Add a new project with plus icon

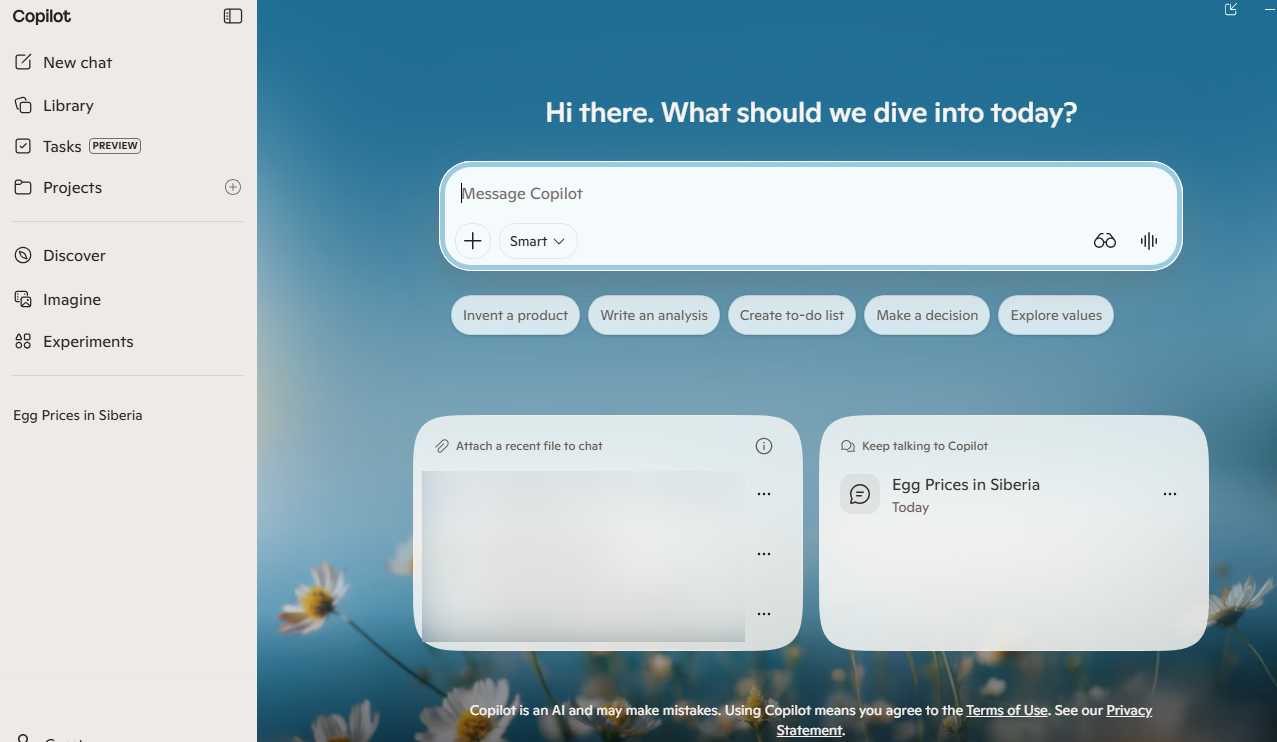pyautogui.click(x=233, y=187)
